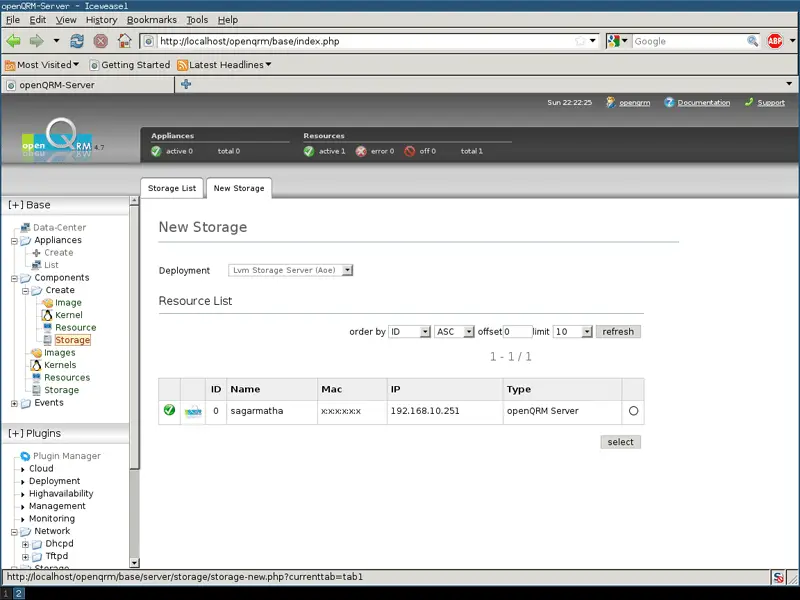Open the Most Visited bookmarks dropdown
This screenshot has height=600, width=800.
[42, 65]
